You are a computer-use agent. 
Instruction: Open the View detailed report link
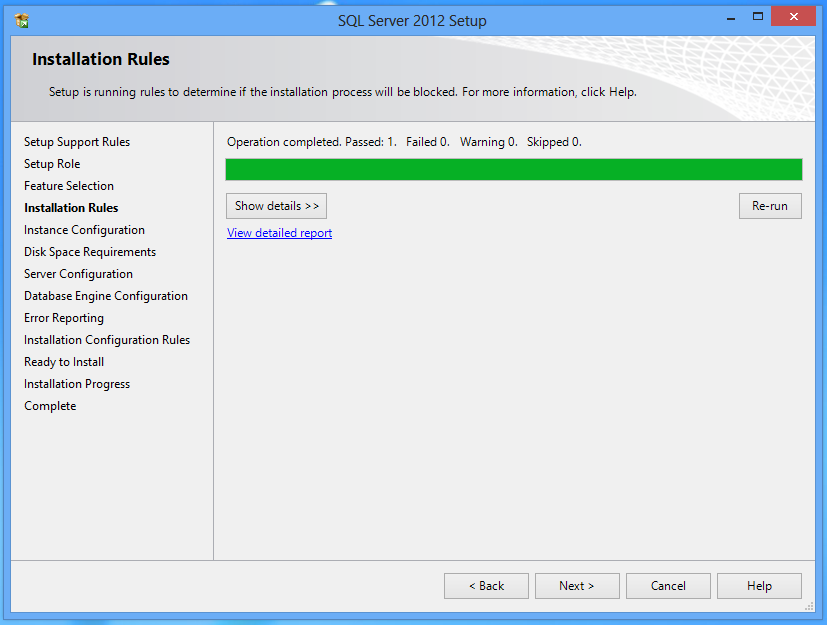pos(280,233)
